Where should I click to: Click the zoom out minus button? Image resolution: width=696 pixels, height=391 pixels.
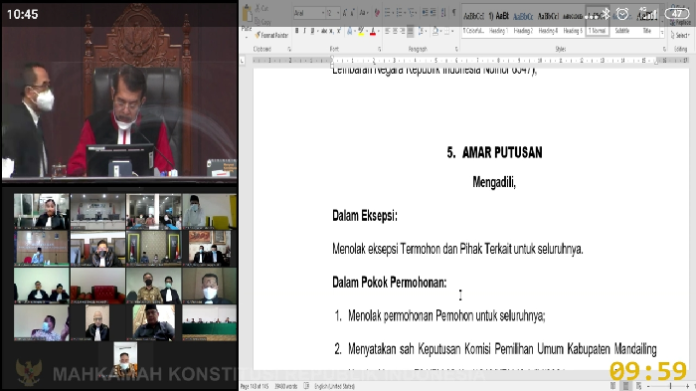click(x=649, y=387)
